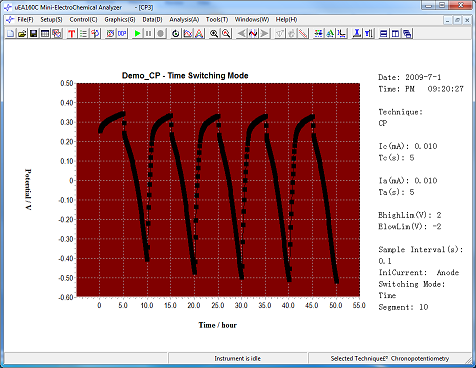Stop the experiment with the Stop button
476x368 pixels.
pos(160,33)
